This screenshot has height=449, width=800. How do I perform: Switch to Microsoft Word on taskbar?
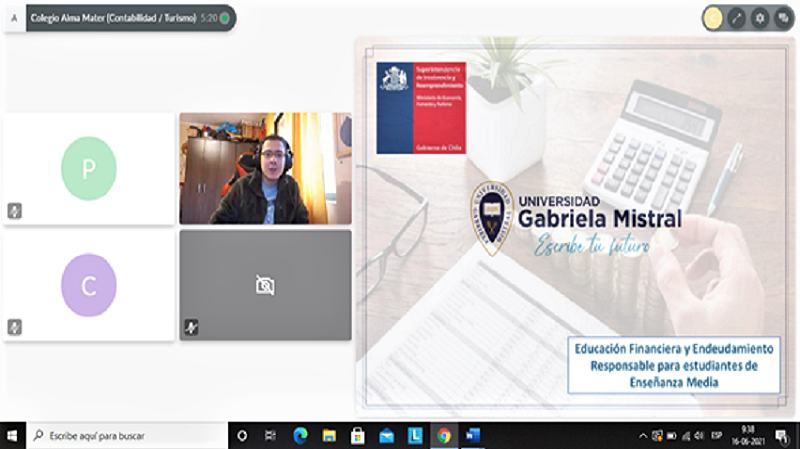pos(472,436)
